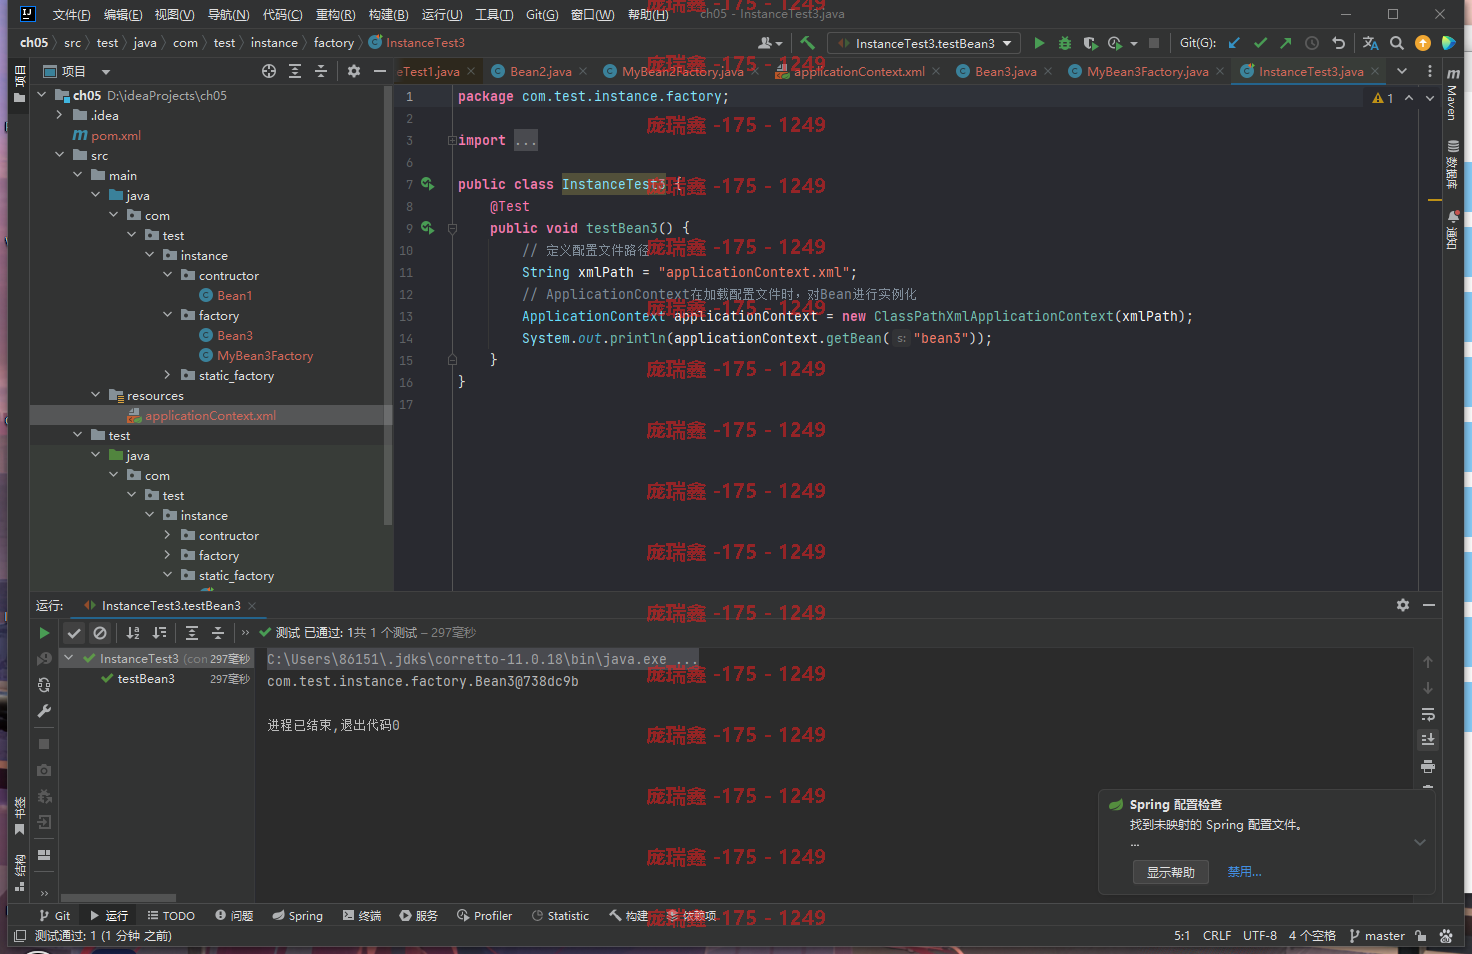Open the Profiler tool window
Screen dimensions: 1472x954
pos(484,915)
